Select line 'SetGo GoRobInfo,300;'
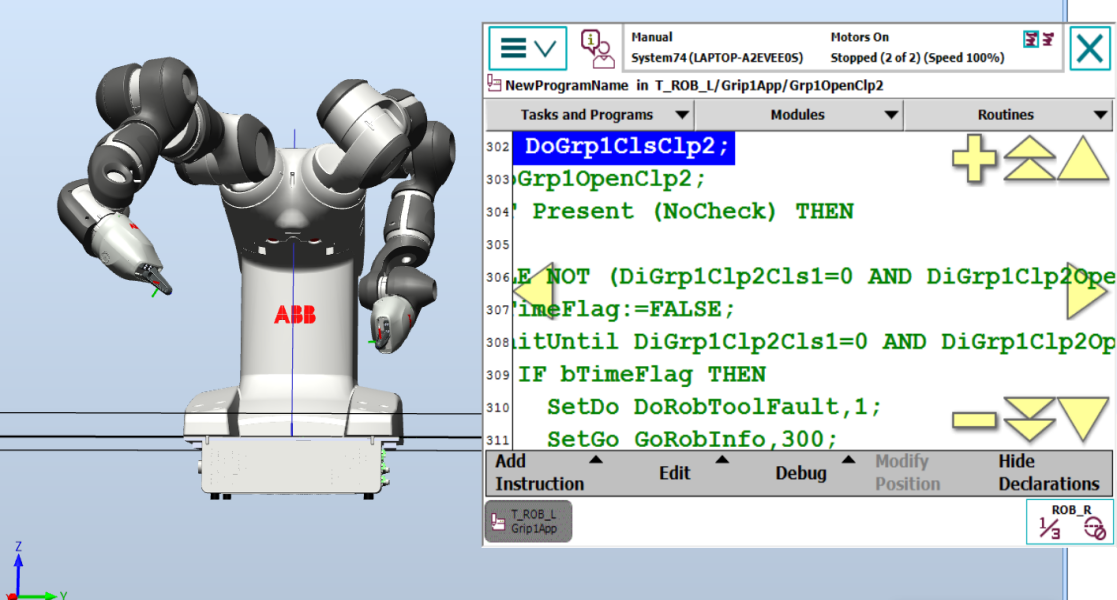This screenshot has width=1117, height=600. click(692, 439)
